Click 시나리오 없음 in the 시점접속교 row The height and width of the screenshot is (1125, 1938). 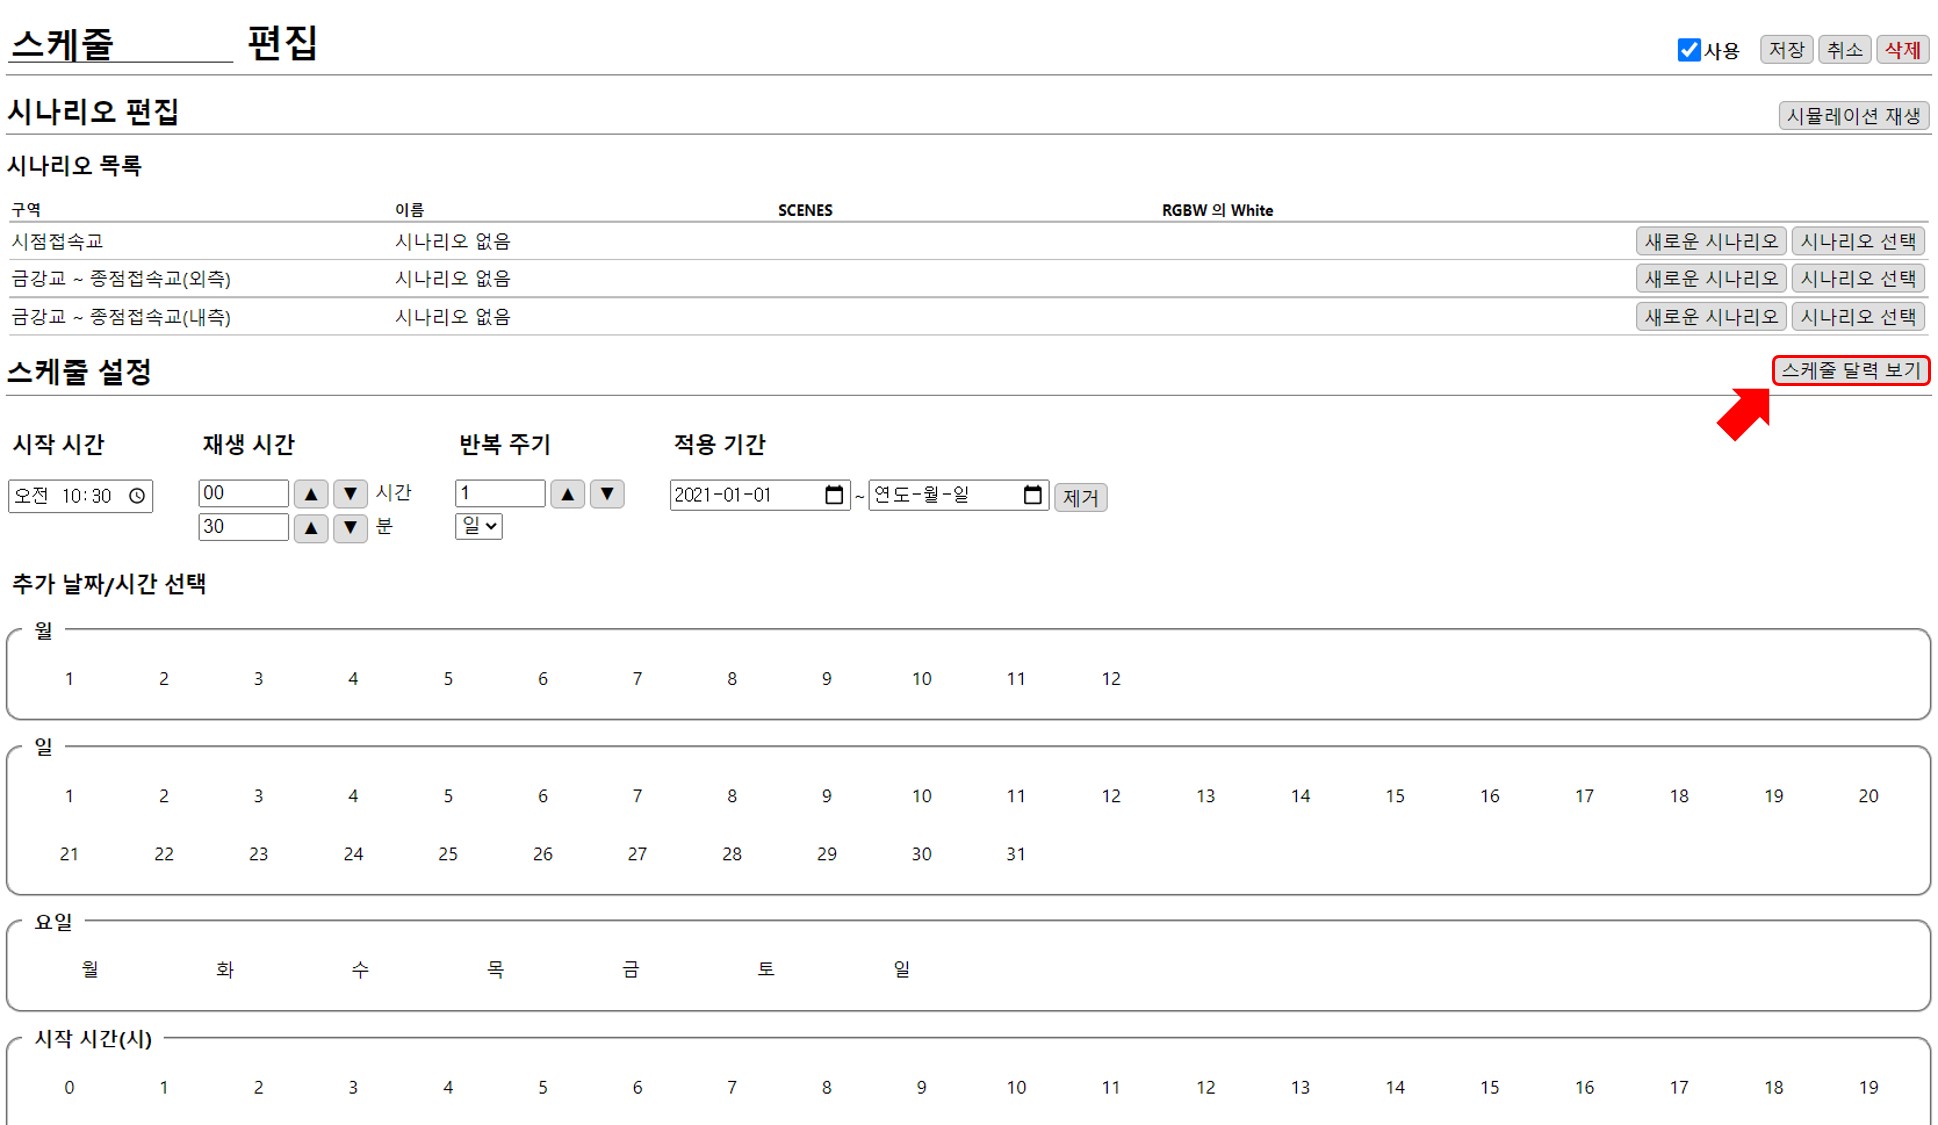pyautogui.click(x=452, y=241)
